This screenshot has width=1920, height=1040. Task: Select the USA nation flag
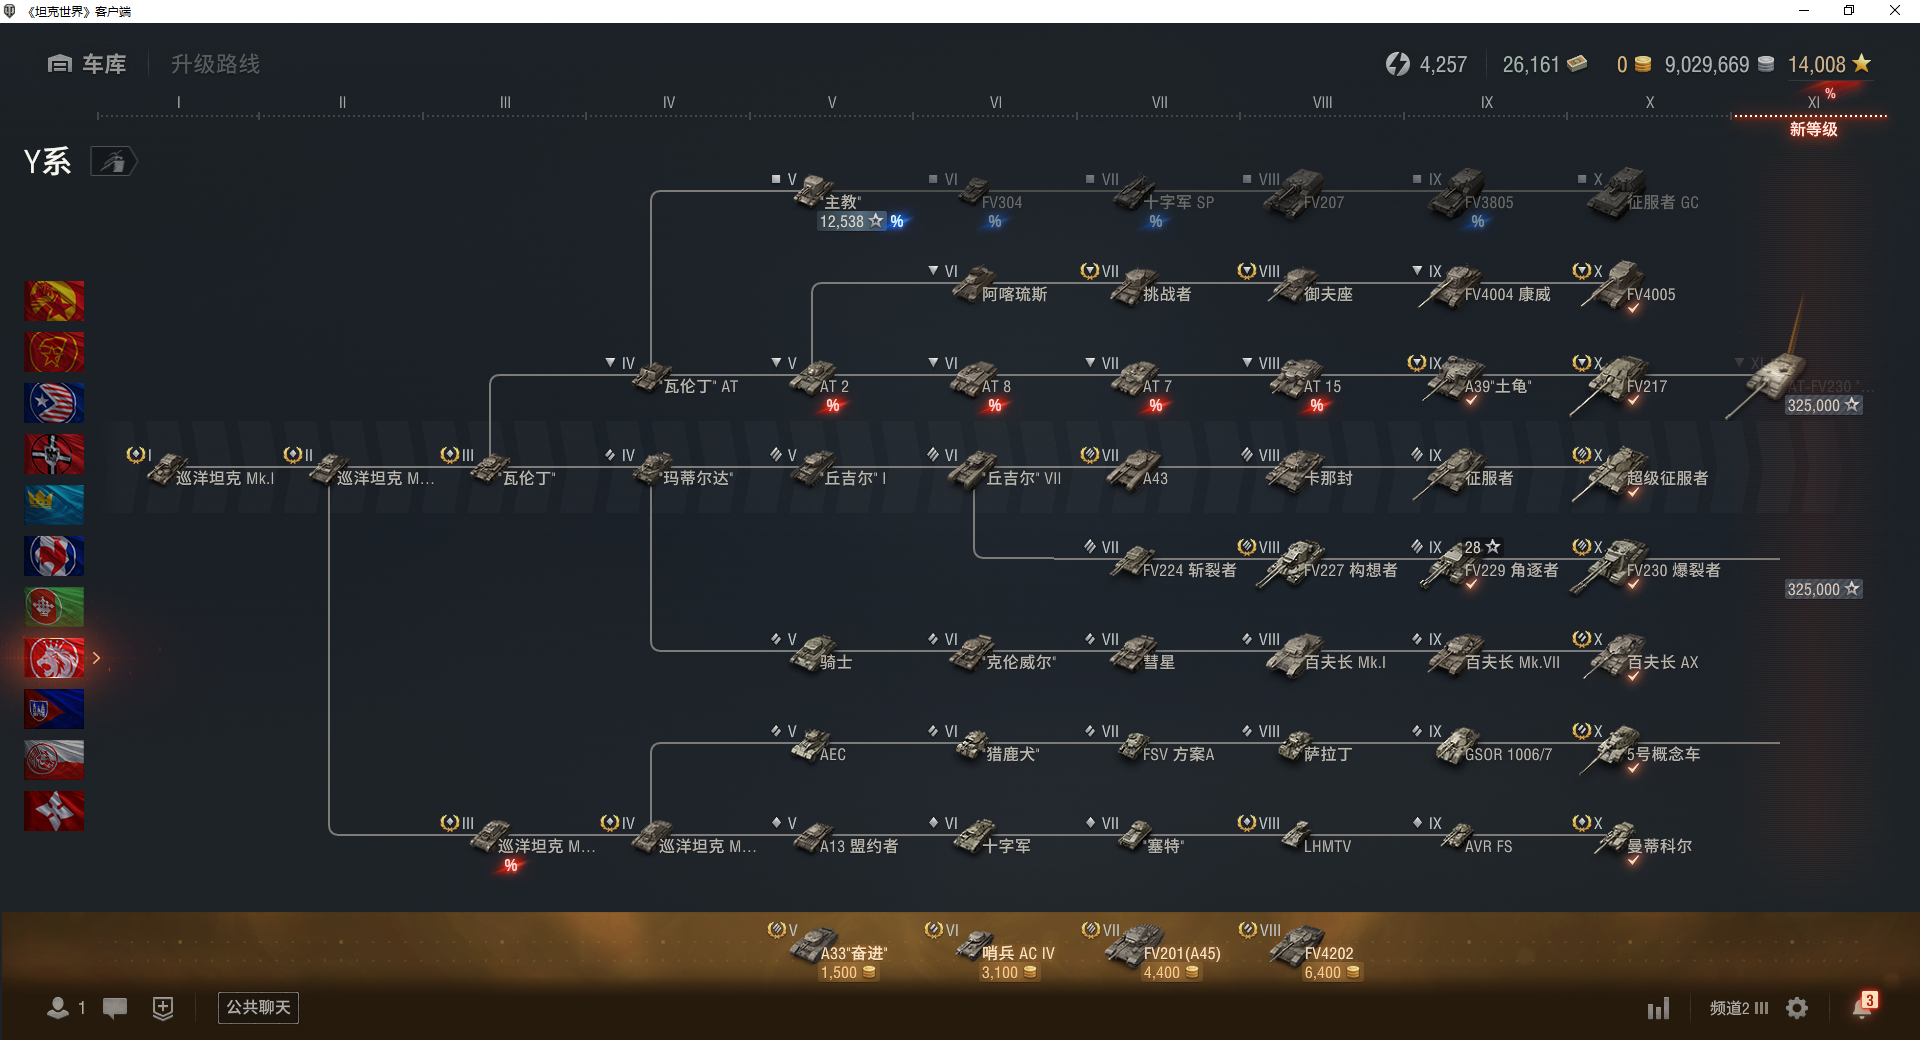tap(54, 403)
